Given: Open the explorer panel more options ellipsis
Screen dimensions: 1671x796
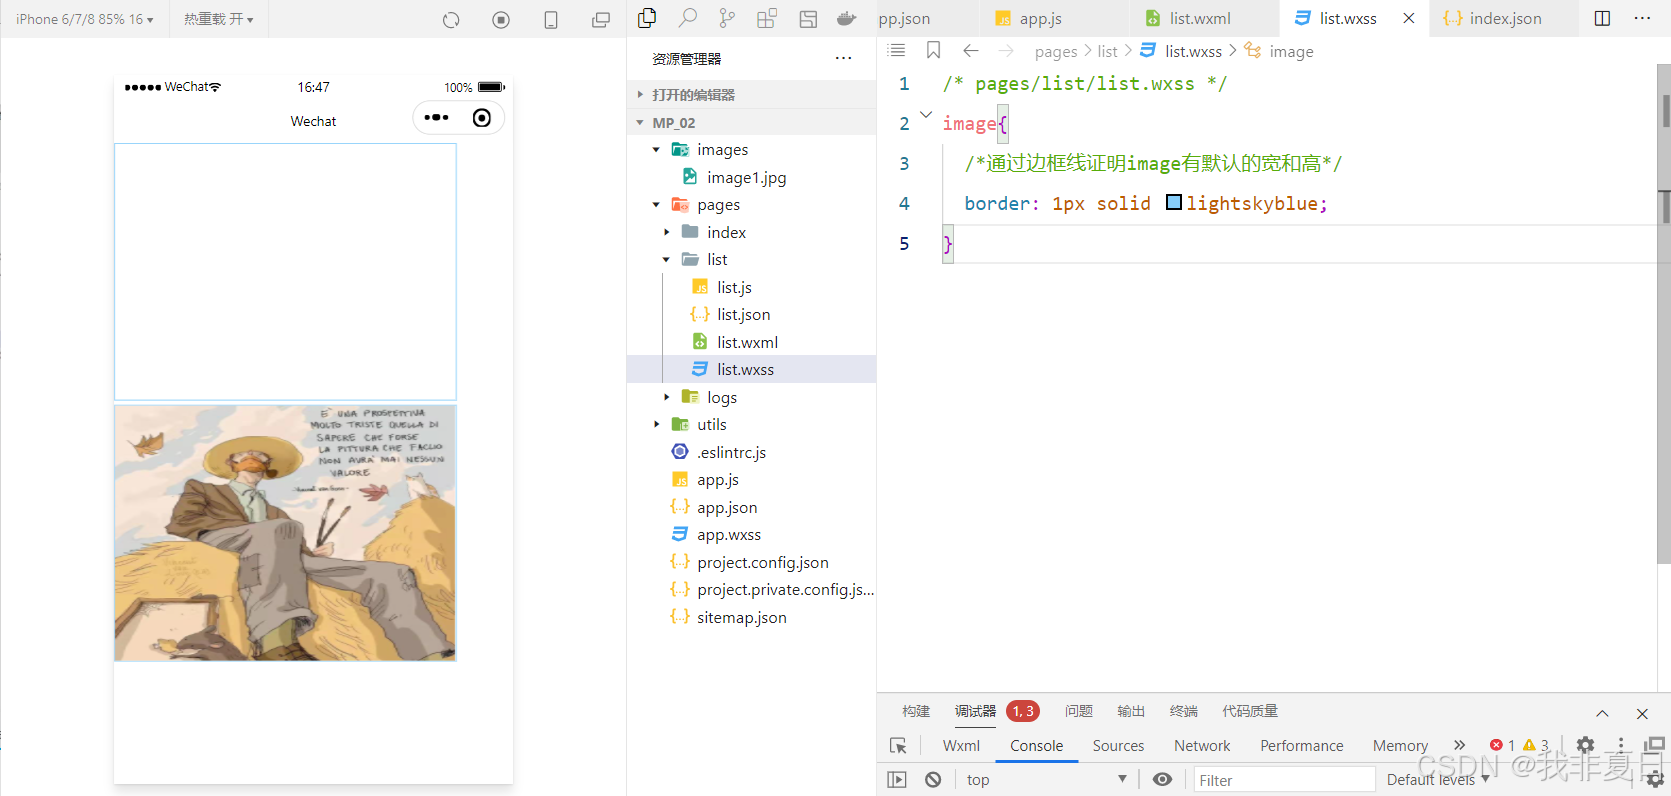Looking at the screenshot, I should (843, 58).
